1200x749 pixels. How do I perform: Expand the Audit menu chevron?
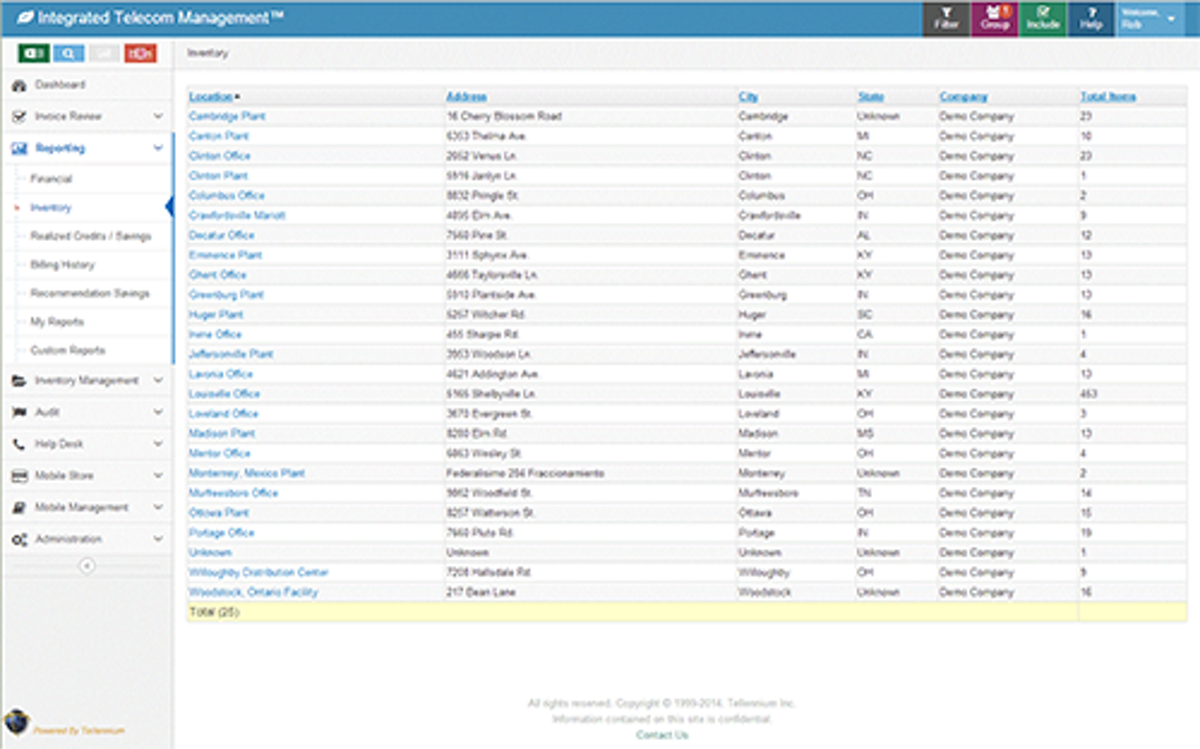click(158, 412)
